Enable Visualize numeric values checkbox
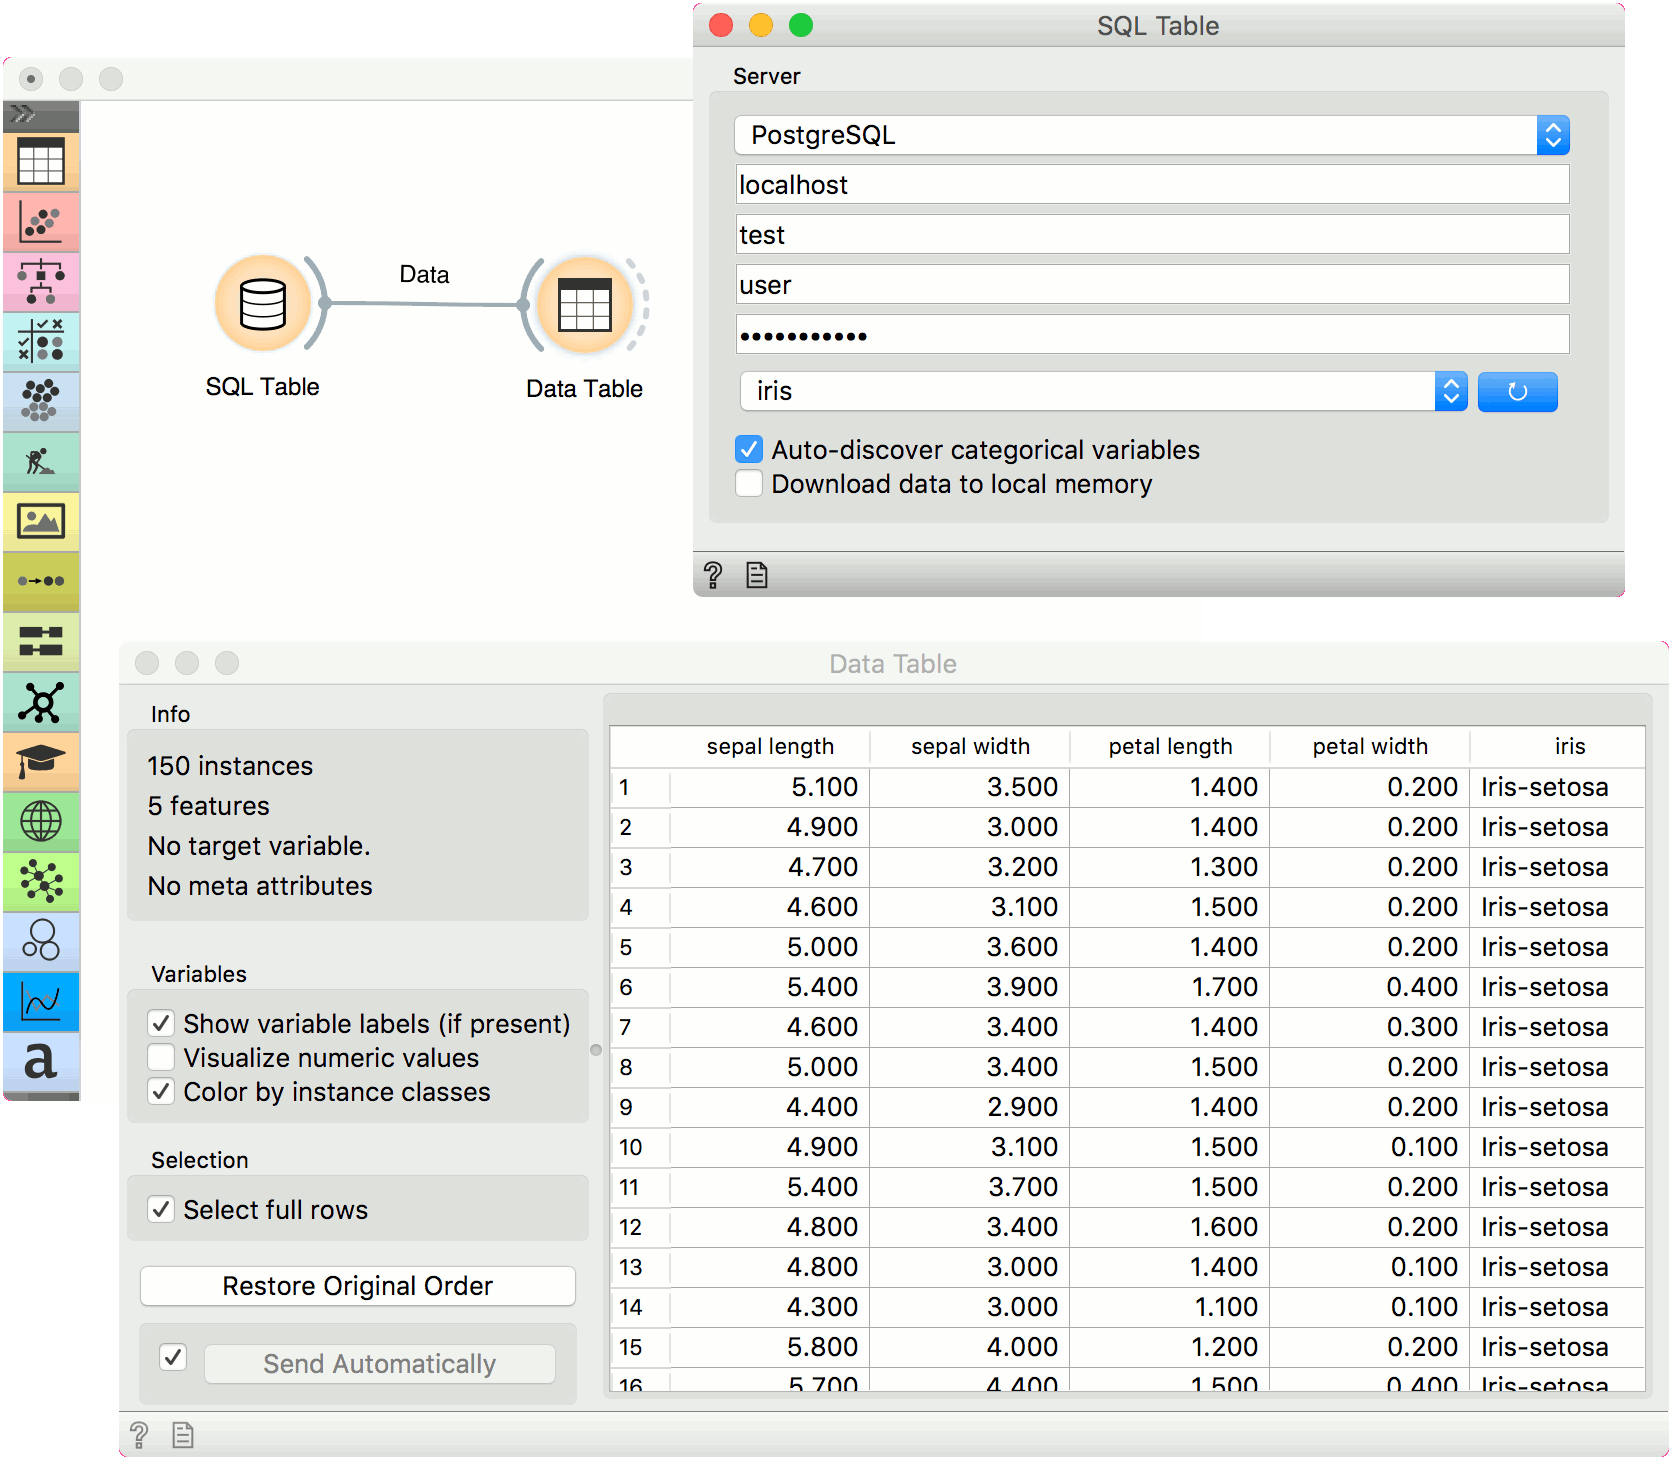Image resolution: width=1672 pixels, height=1460 pixels. (x=161, y=1057)
